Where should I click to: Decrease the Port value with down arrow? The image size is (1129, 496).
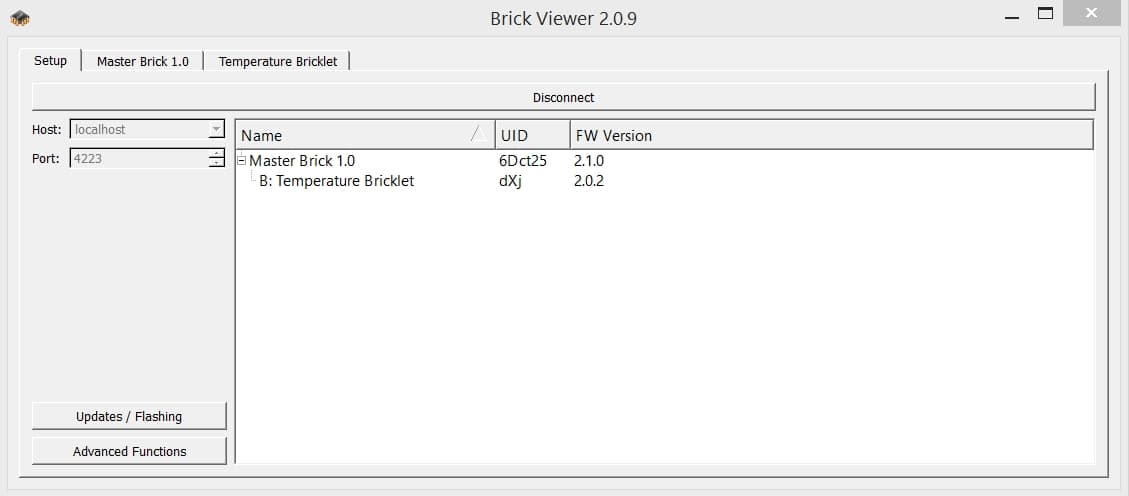[x=216, y=162]
